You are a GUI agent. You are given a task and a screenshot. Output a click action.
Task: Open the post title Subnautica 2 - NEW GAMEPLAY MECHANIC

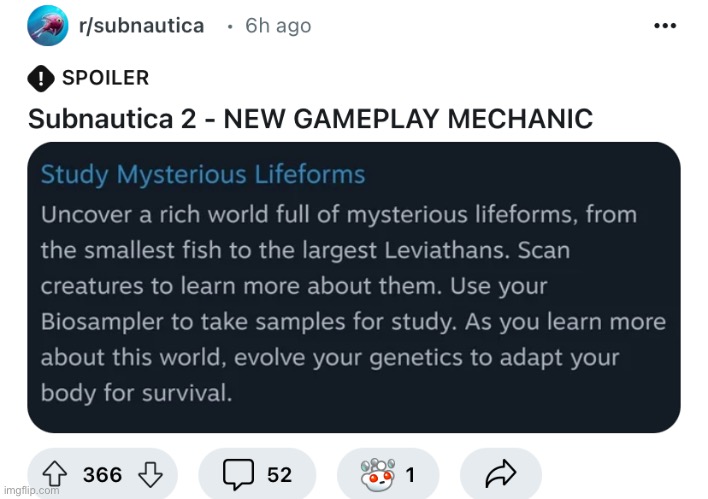coord(310,119)
